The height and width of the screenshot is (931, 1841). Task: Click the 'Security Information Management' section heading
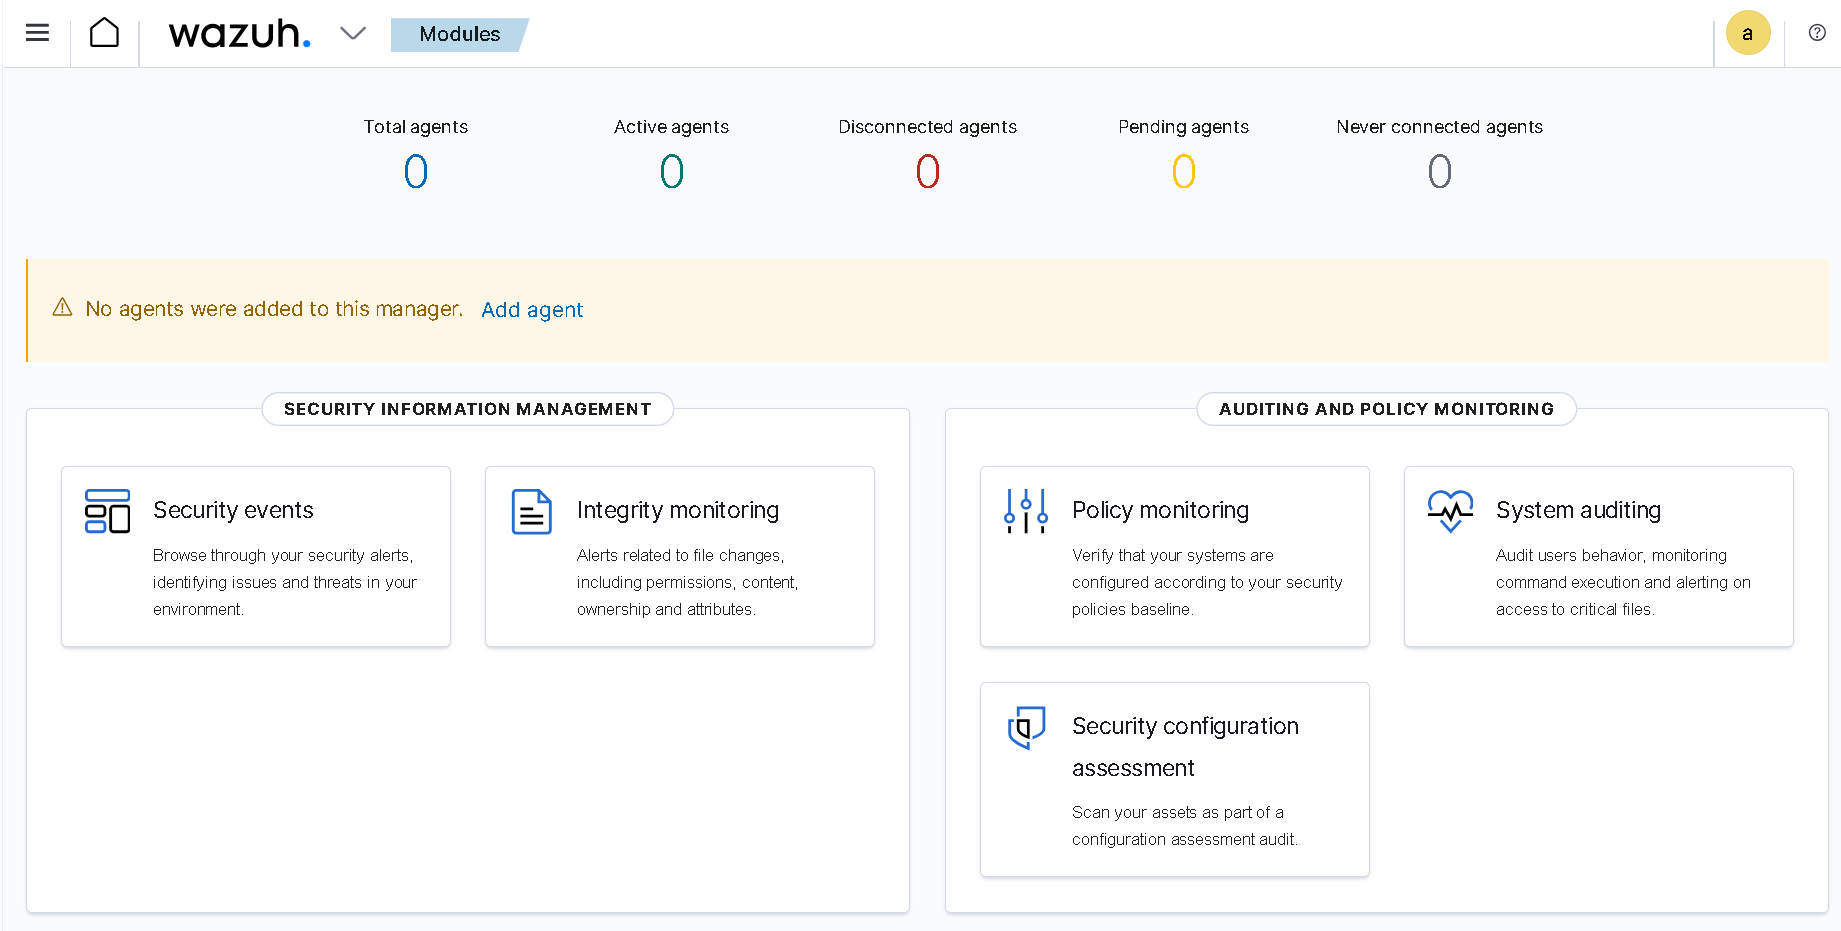click(468, 409)
